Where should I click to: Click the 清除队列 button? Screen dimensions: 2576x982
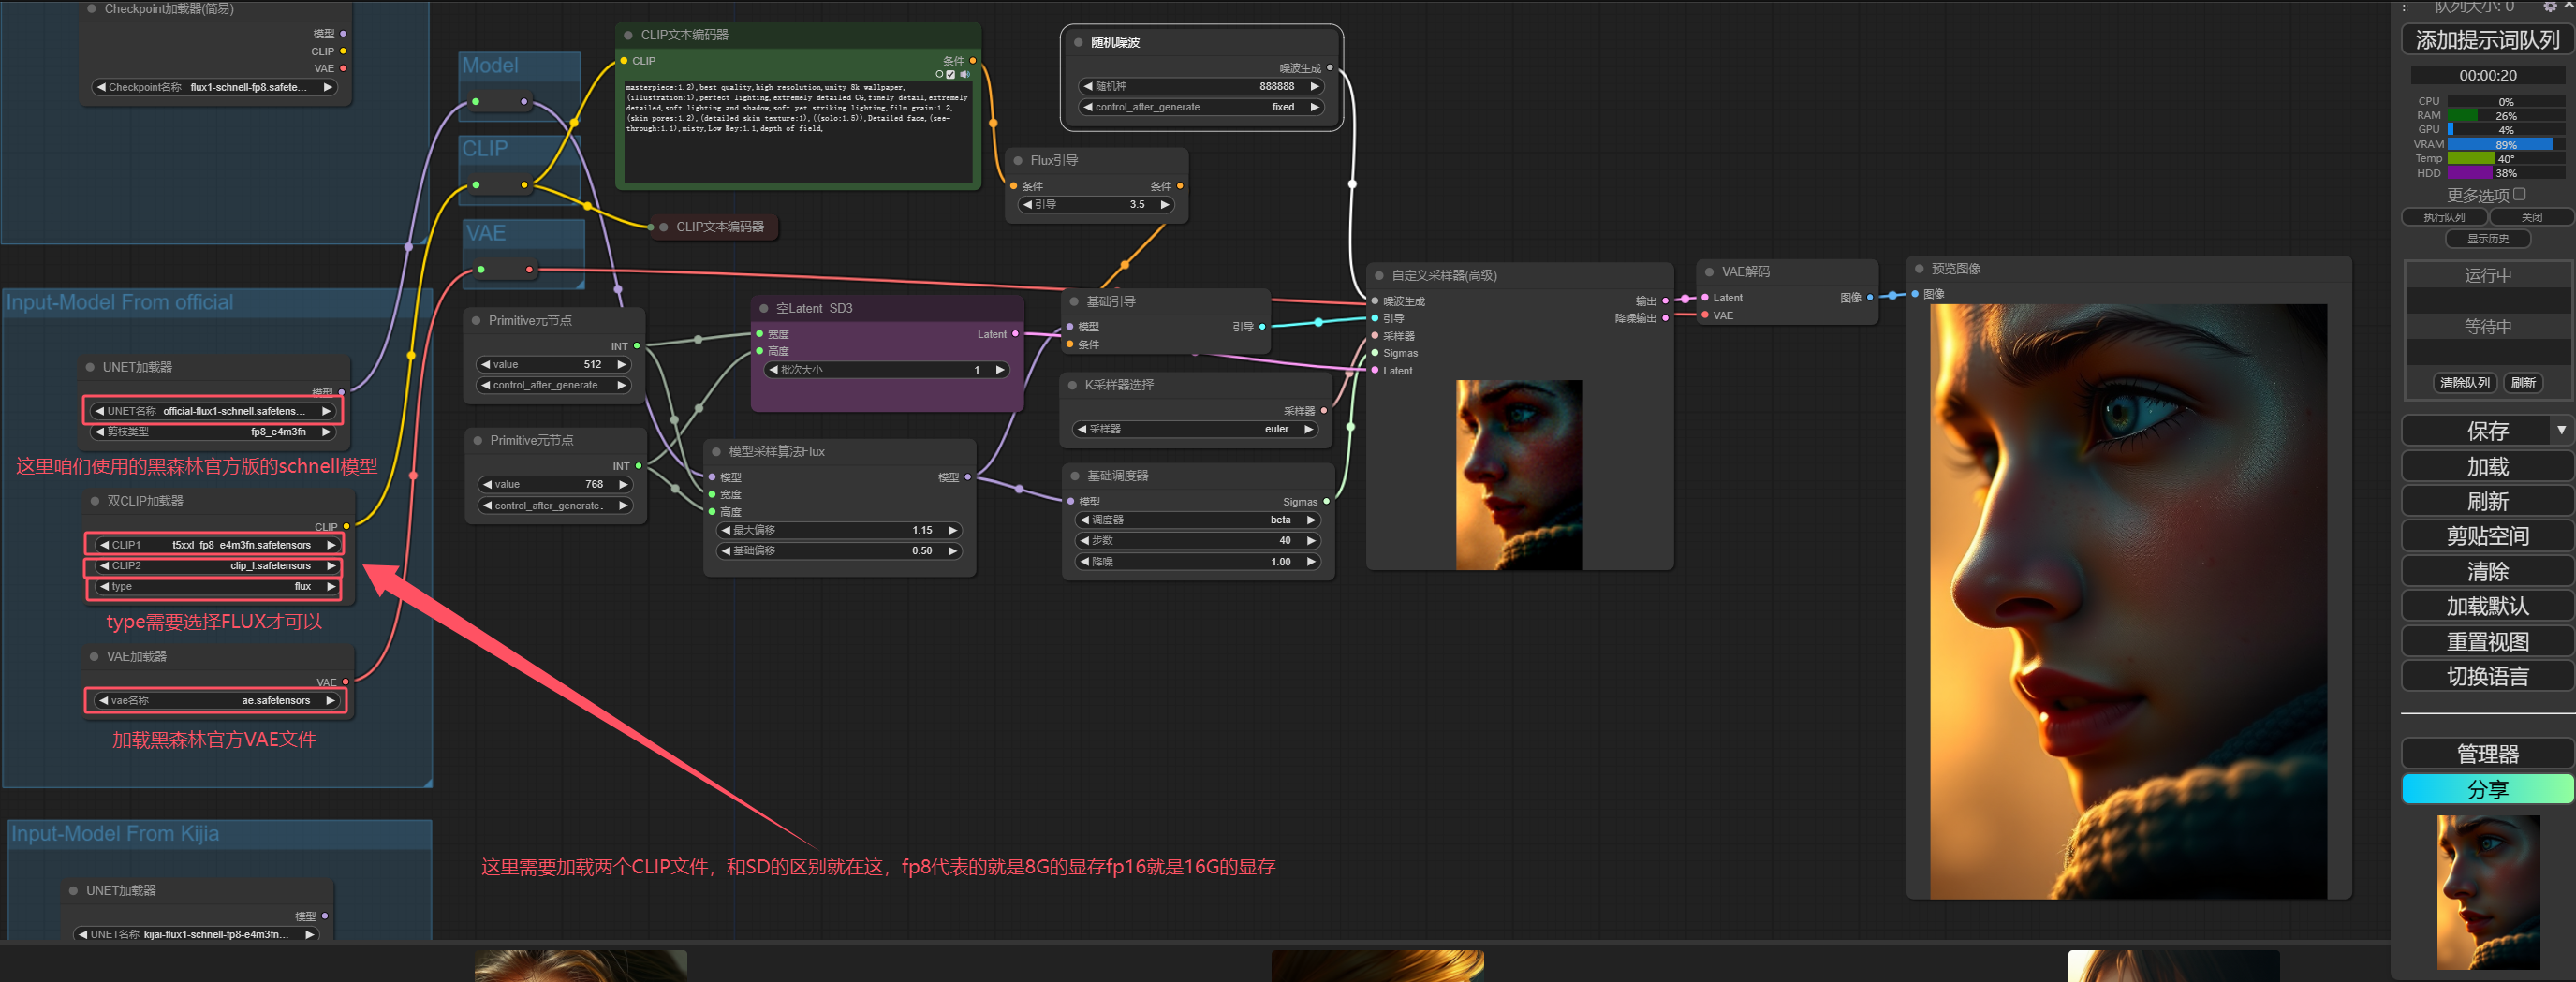pos(2464,383)
